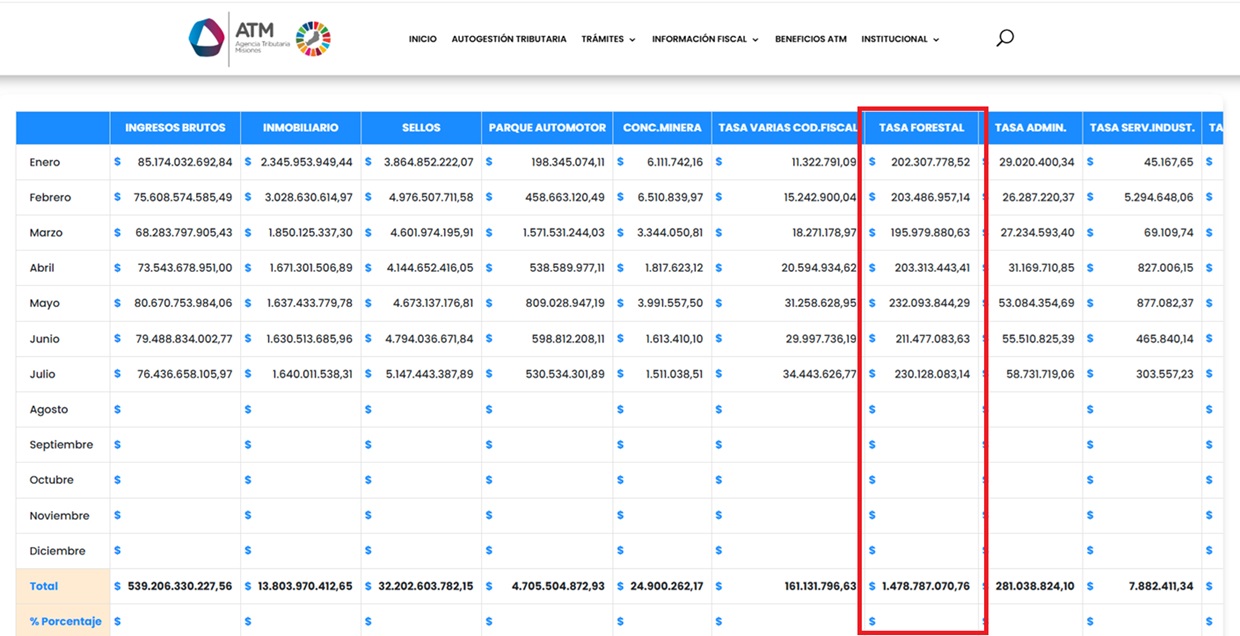
Task: Open the search magnifier icon
Action: pos(1005,39)
